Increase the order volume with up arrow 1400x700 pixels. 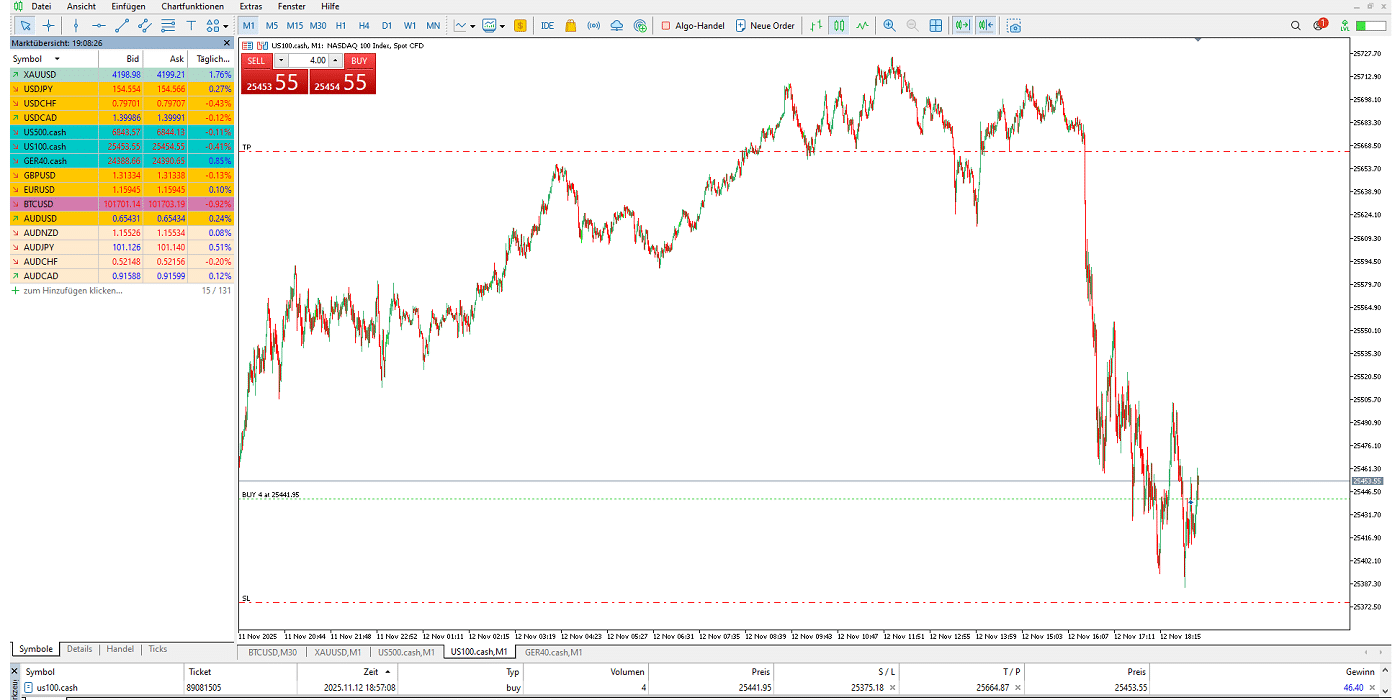(x=335, y=60)
